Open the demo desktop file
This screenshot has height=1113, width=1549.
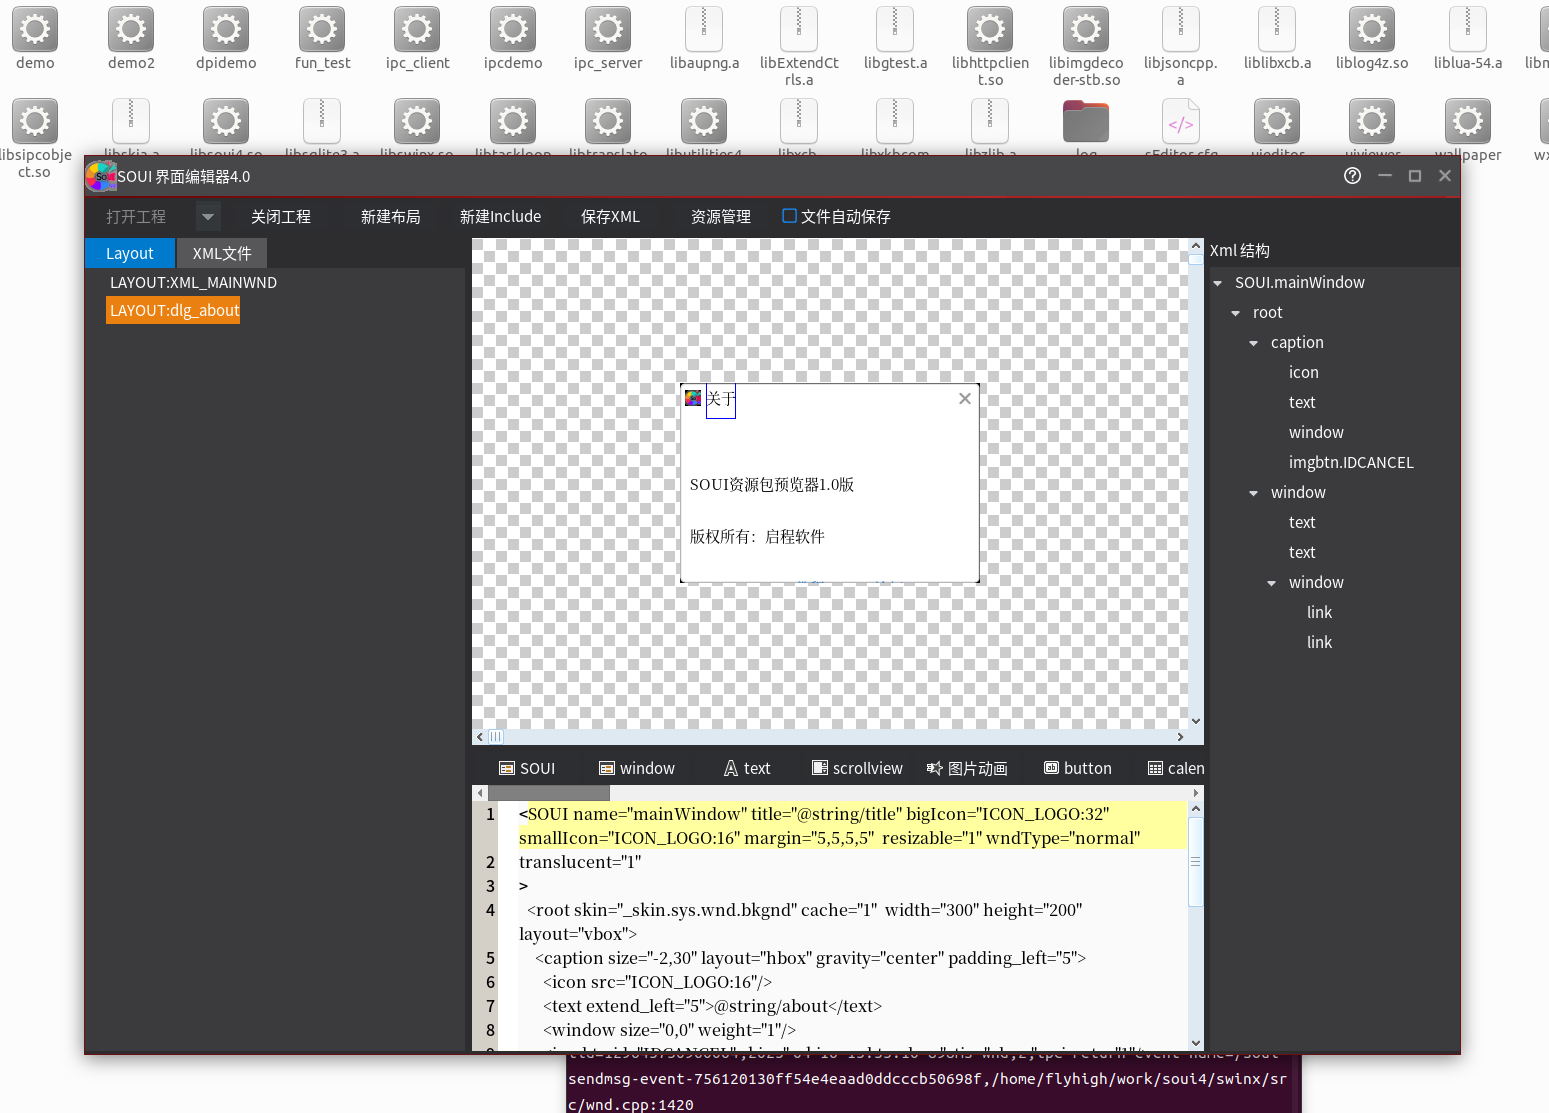[x=35, y=29]
